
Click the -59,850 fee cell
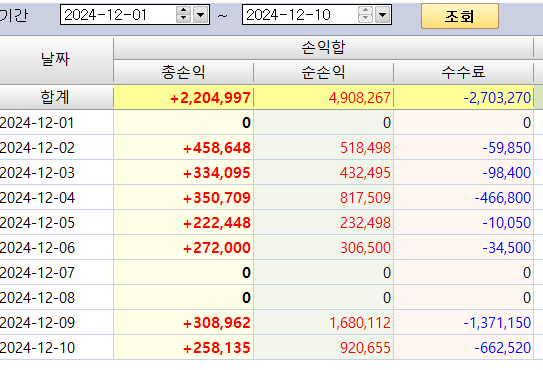(x=463, y=148)
